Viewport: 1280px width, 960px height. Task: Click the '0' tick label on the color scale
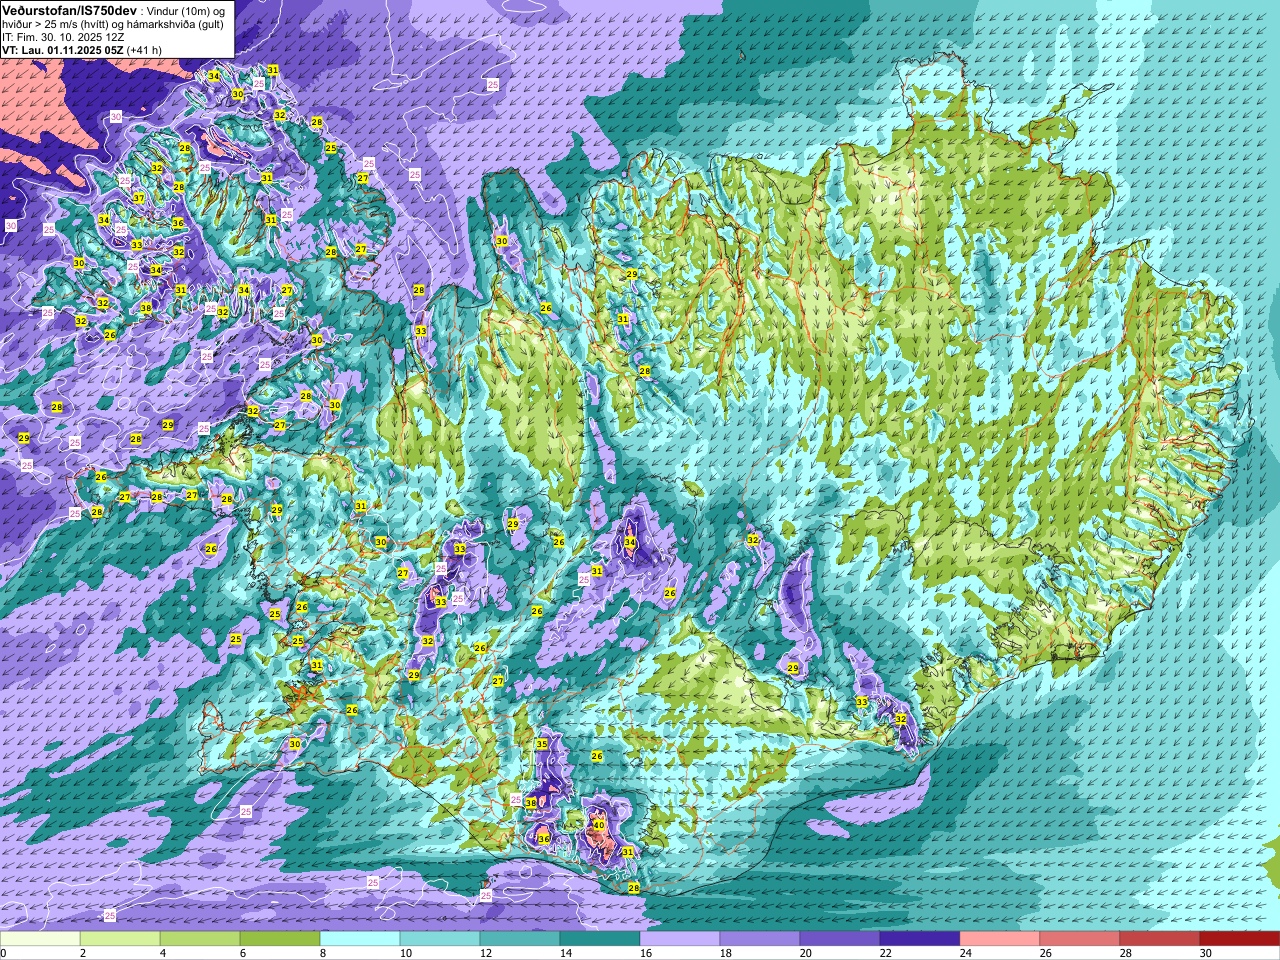4,953
